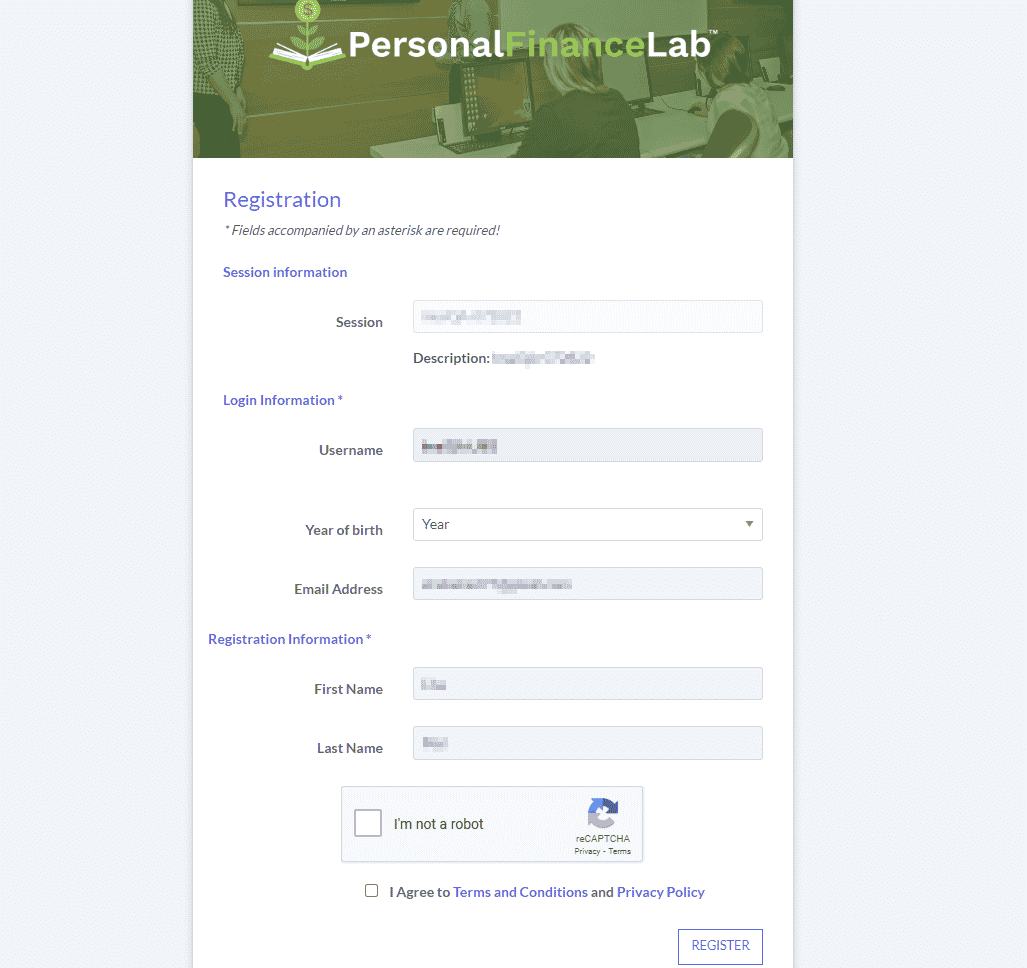Click reCAPTCHA Terms link

click(x=620, y=851)
